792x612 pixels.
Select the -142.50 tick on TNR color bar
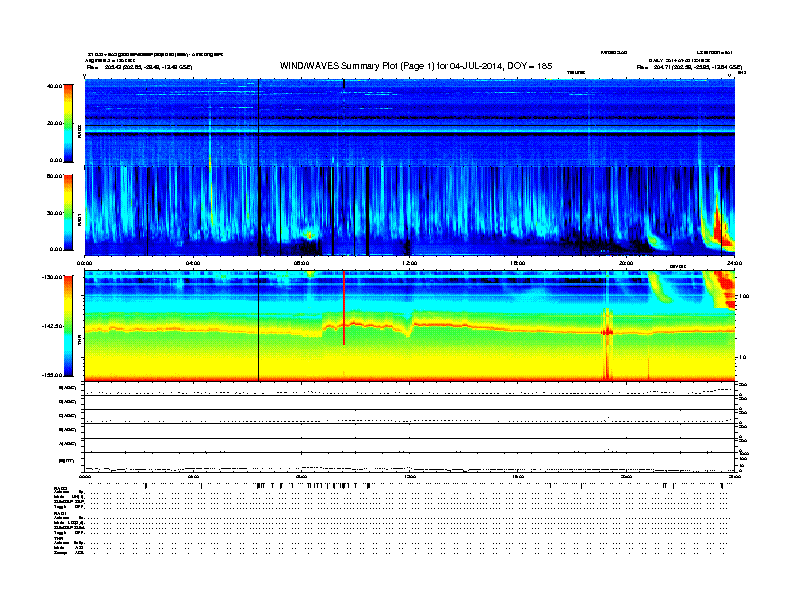coord(53,326)
